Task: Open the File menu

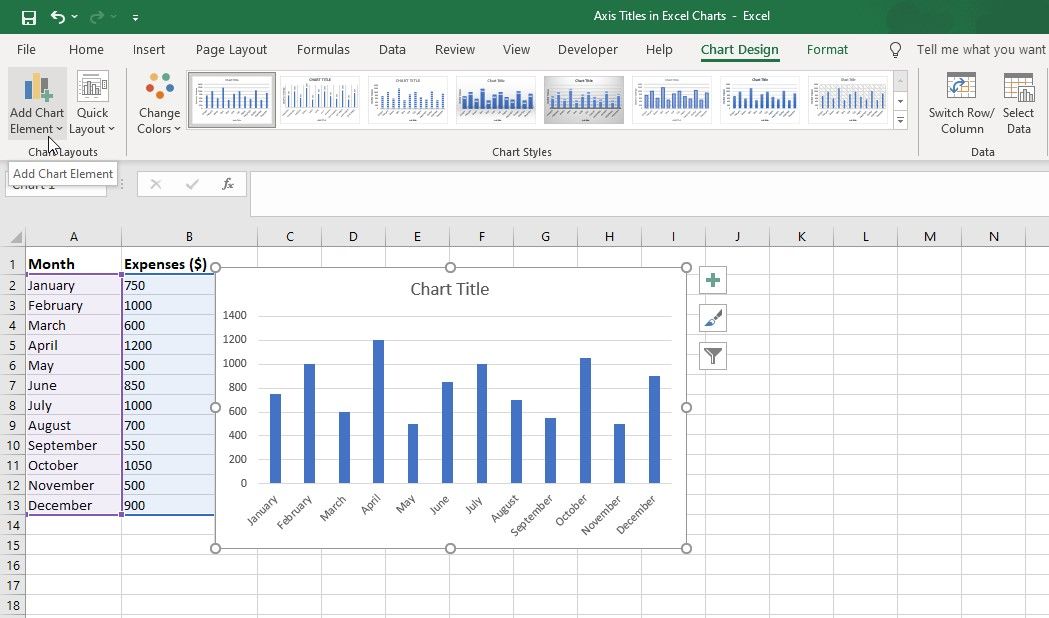Action: 26,49
